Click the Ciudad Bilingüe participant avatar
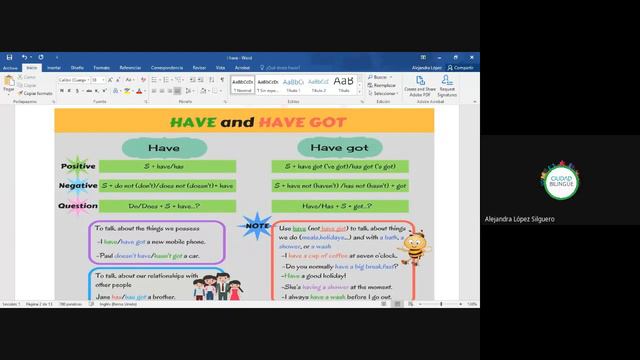This screenshot has height=360, width=640. coord(561,181)
